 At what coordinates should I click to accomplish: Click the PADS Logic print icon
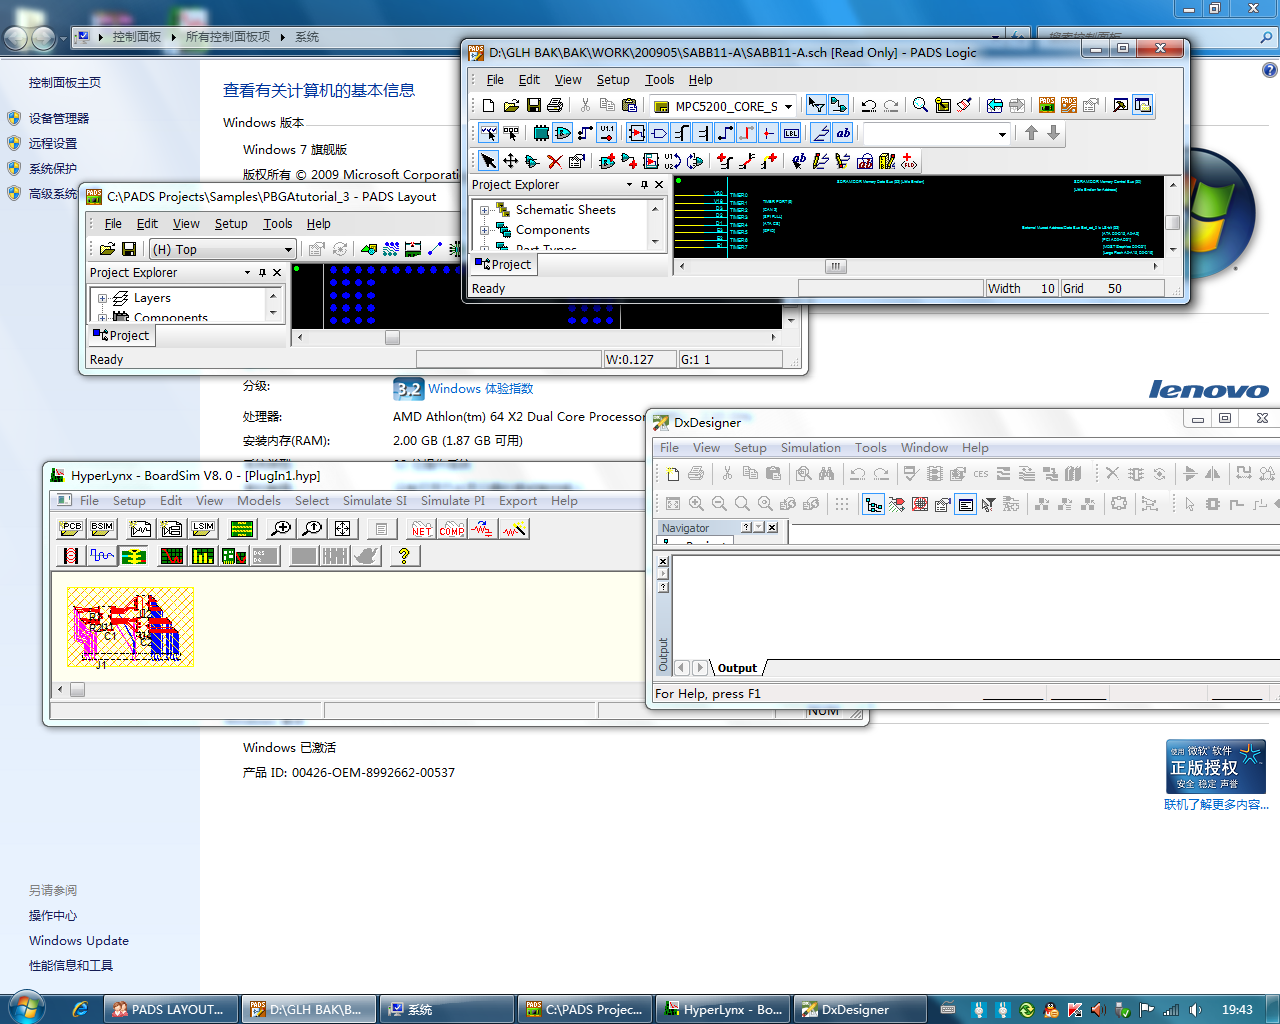pos(556,105)
